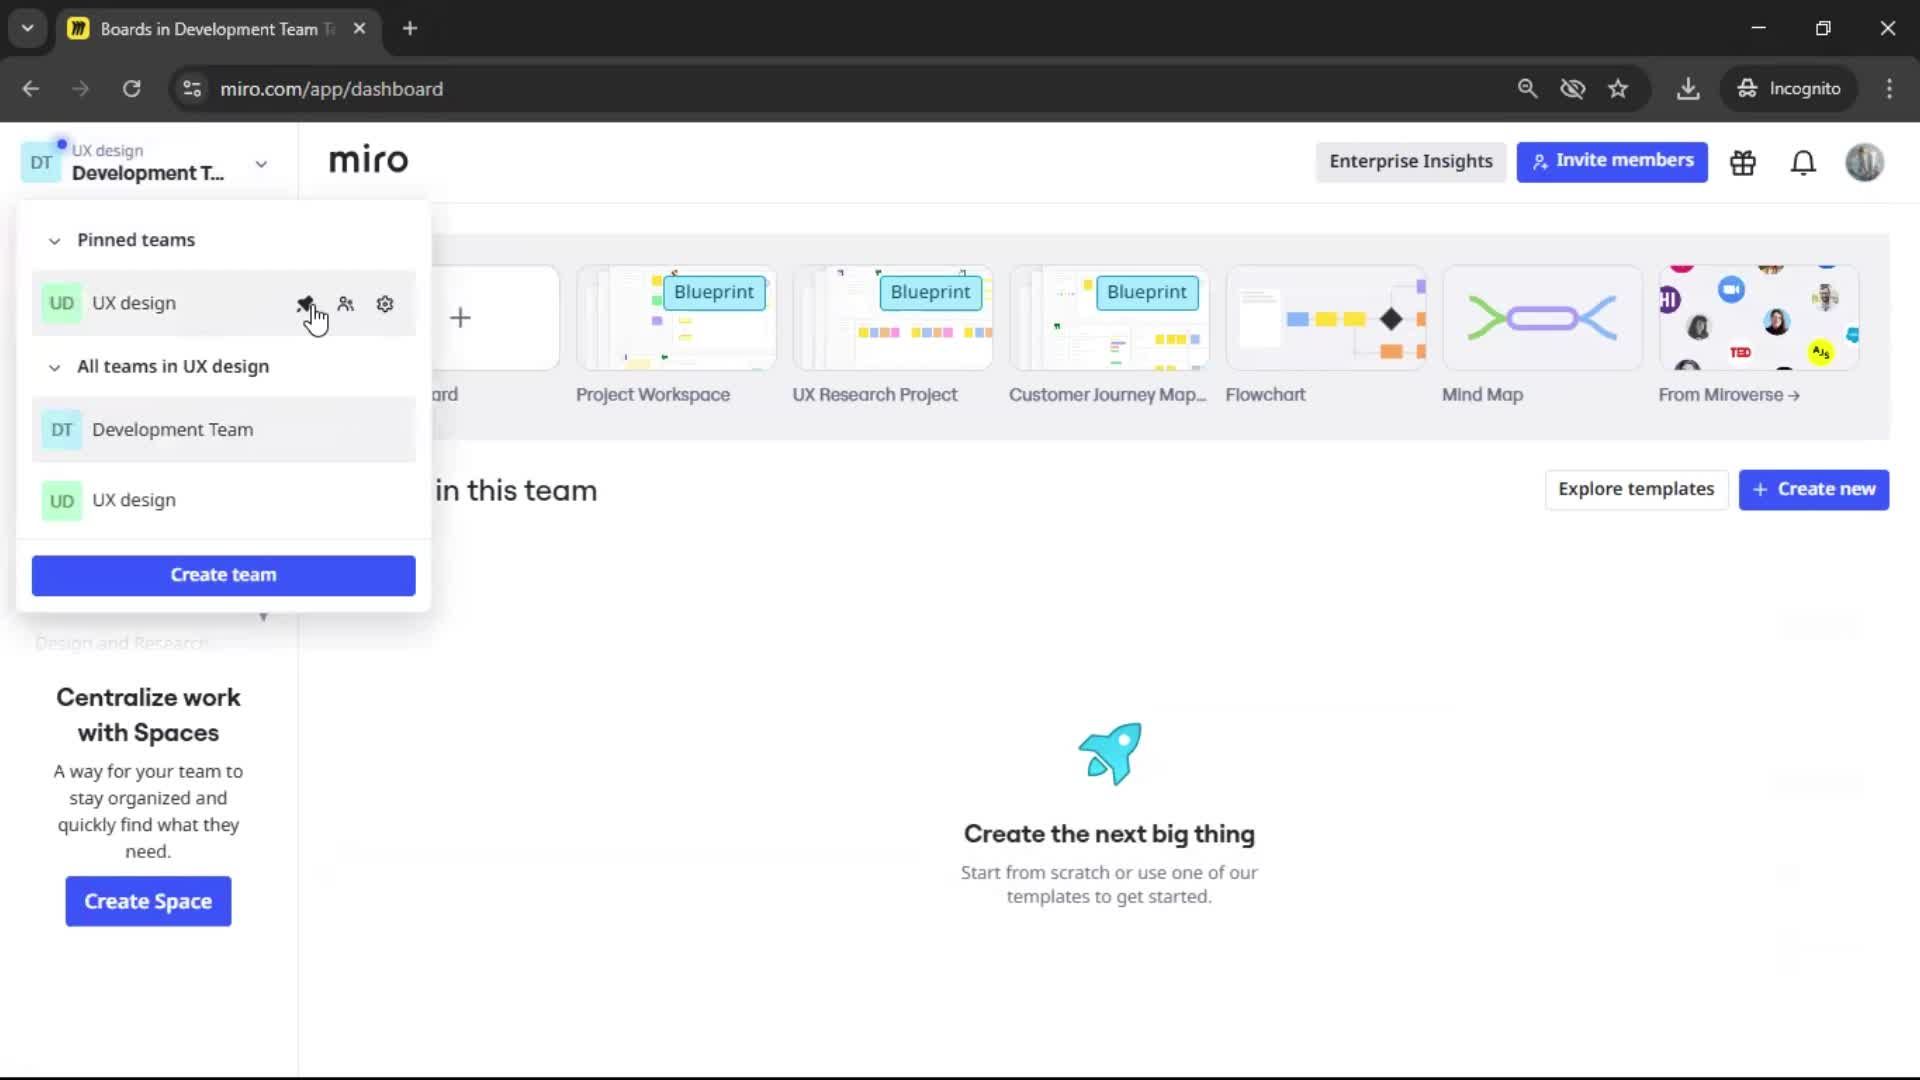Open the tab search dropdown
The width and height of the screenshot is (1920, 1080).
(28, 29)
